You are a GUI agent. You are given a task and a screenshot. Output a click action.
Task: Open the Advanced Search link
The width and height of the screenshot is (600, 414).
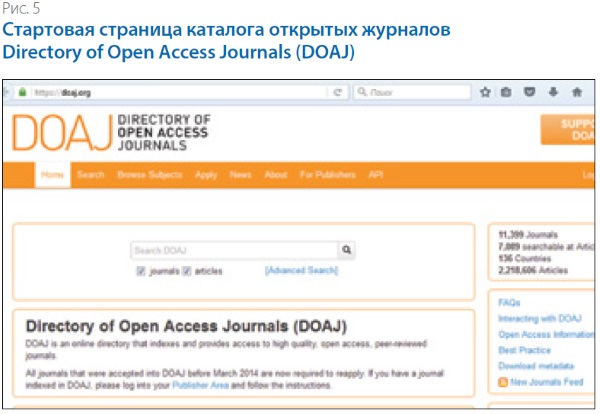301,271
